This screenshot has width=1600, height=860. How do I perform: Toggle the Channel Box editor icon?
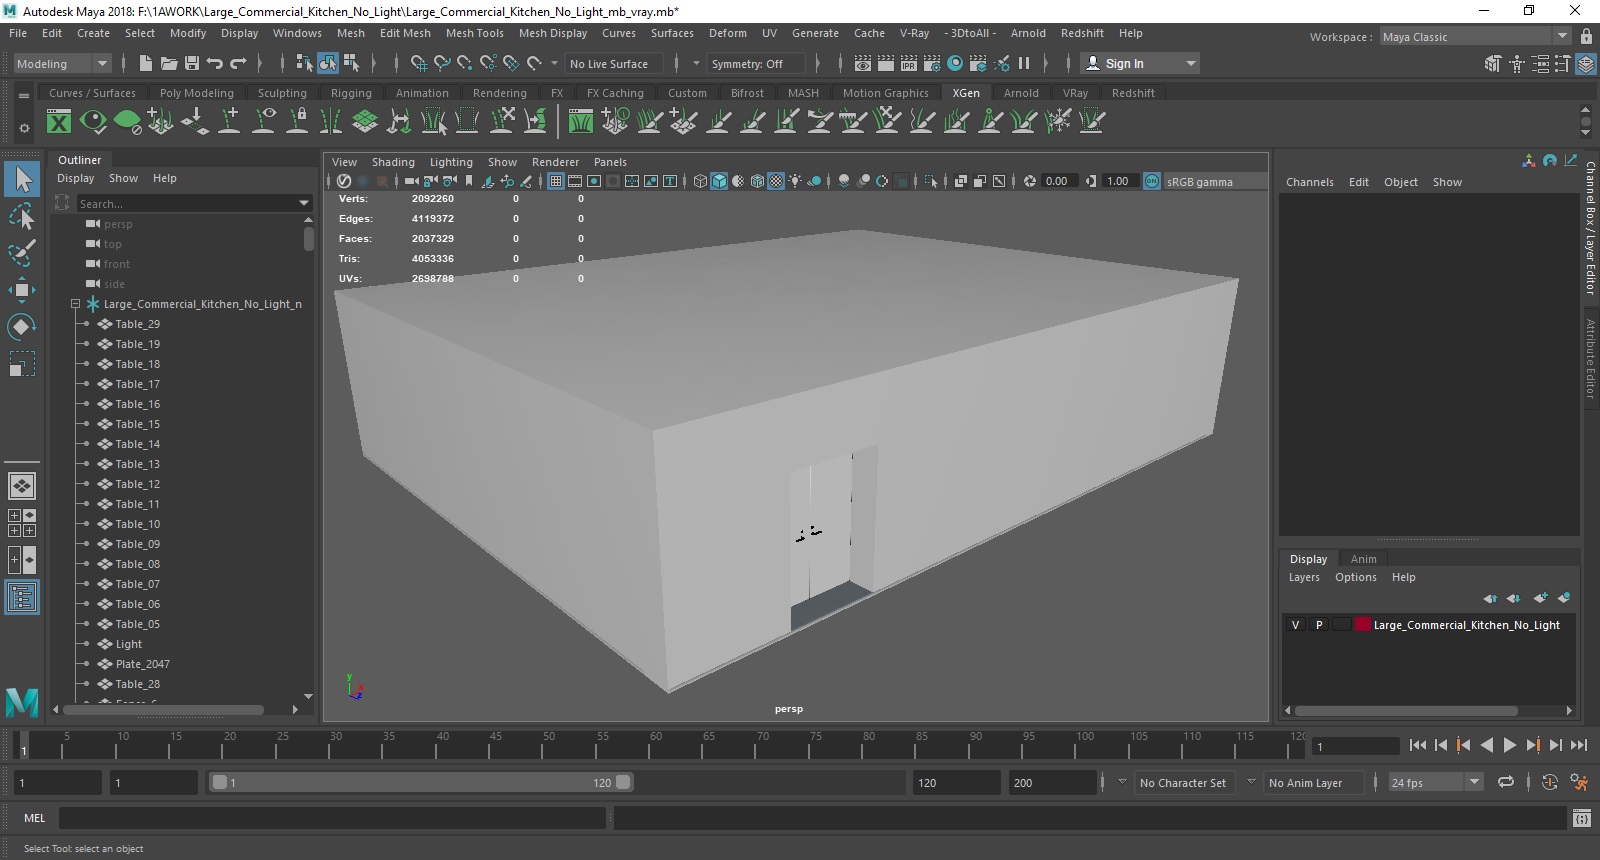pos(1586,63)
